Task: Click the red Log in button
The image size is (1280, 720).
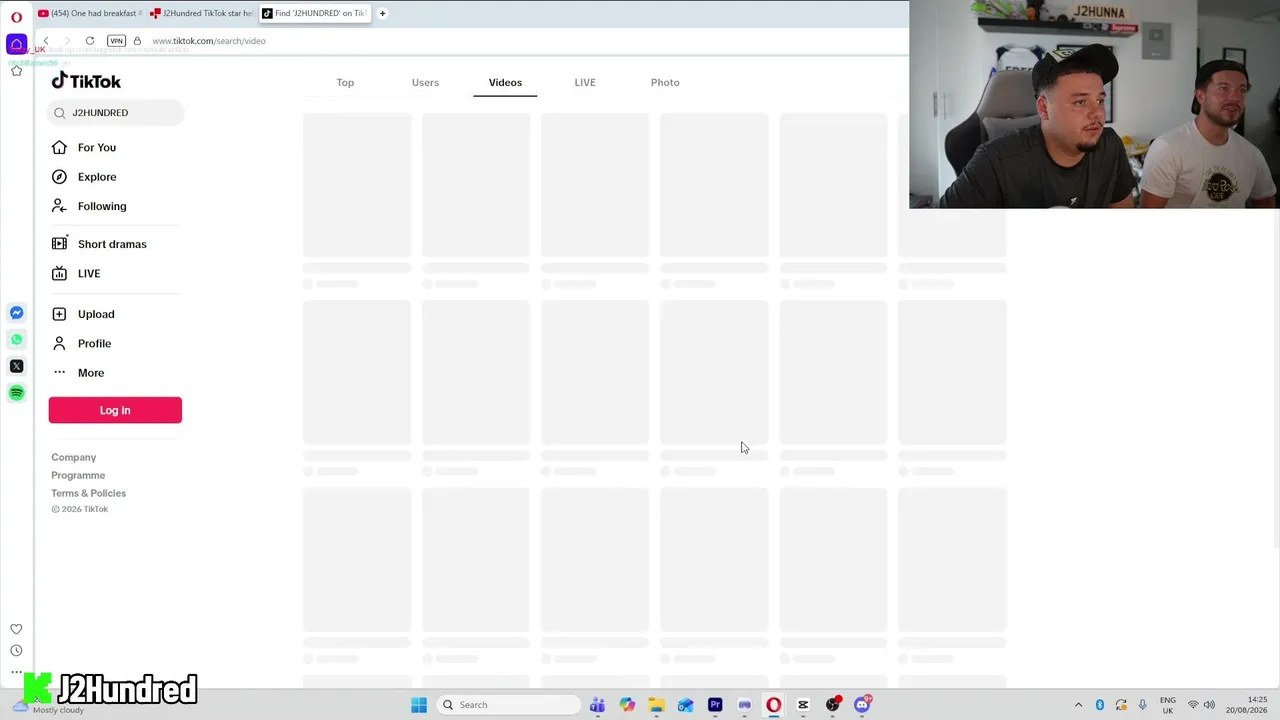Action: click(x=115, y=410)
